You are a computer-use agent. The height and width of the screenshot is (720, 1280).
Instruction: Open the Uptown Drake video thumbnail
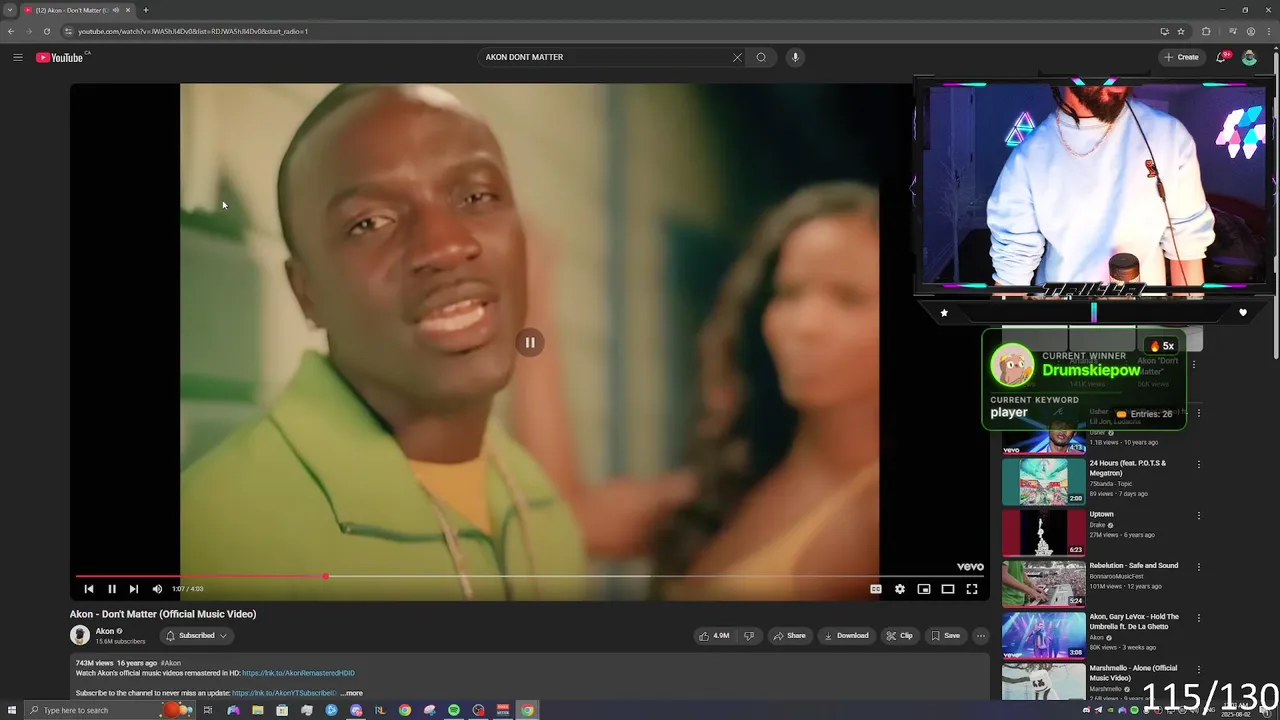click(x=1043, y=533)
